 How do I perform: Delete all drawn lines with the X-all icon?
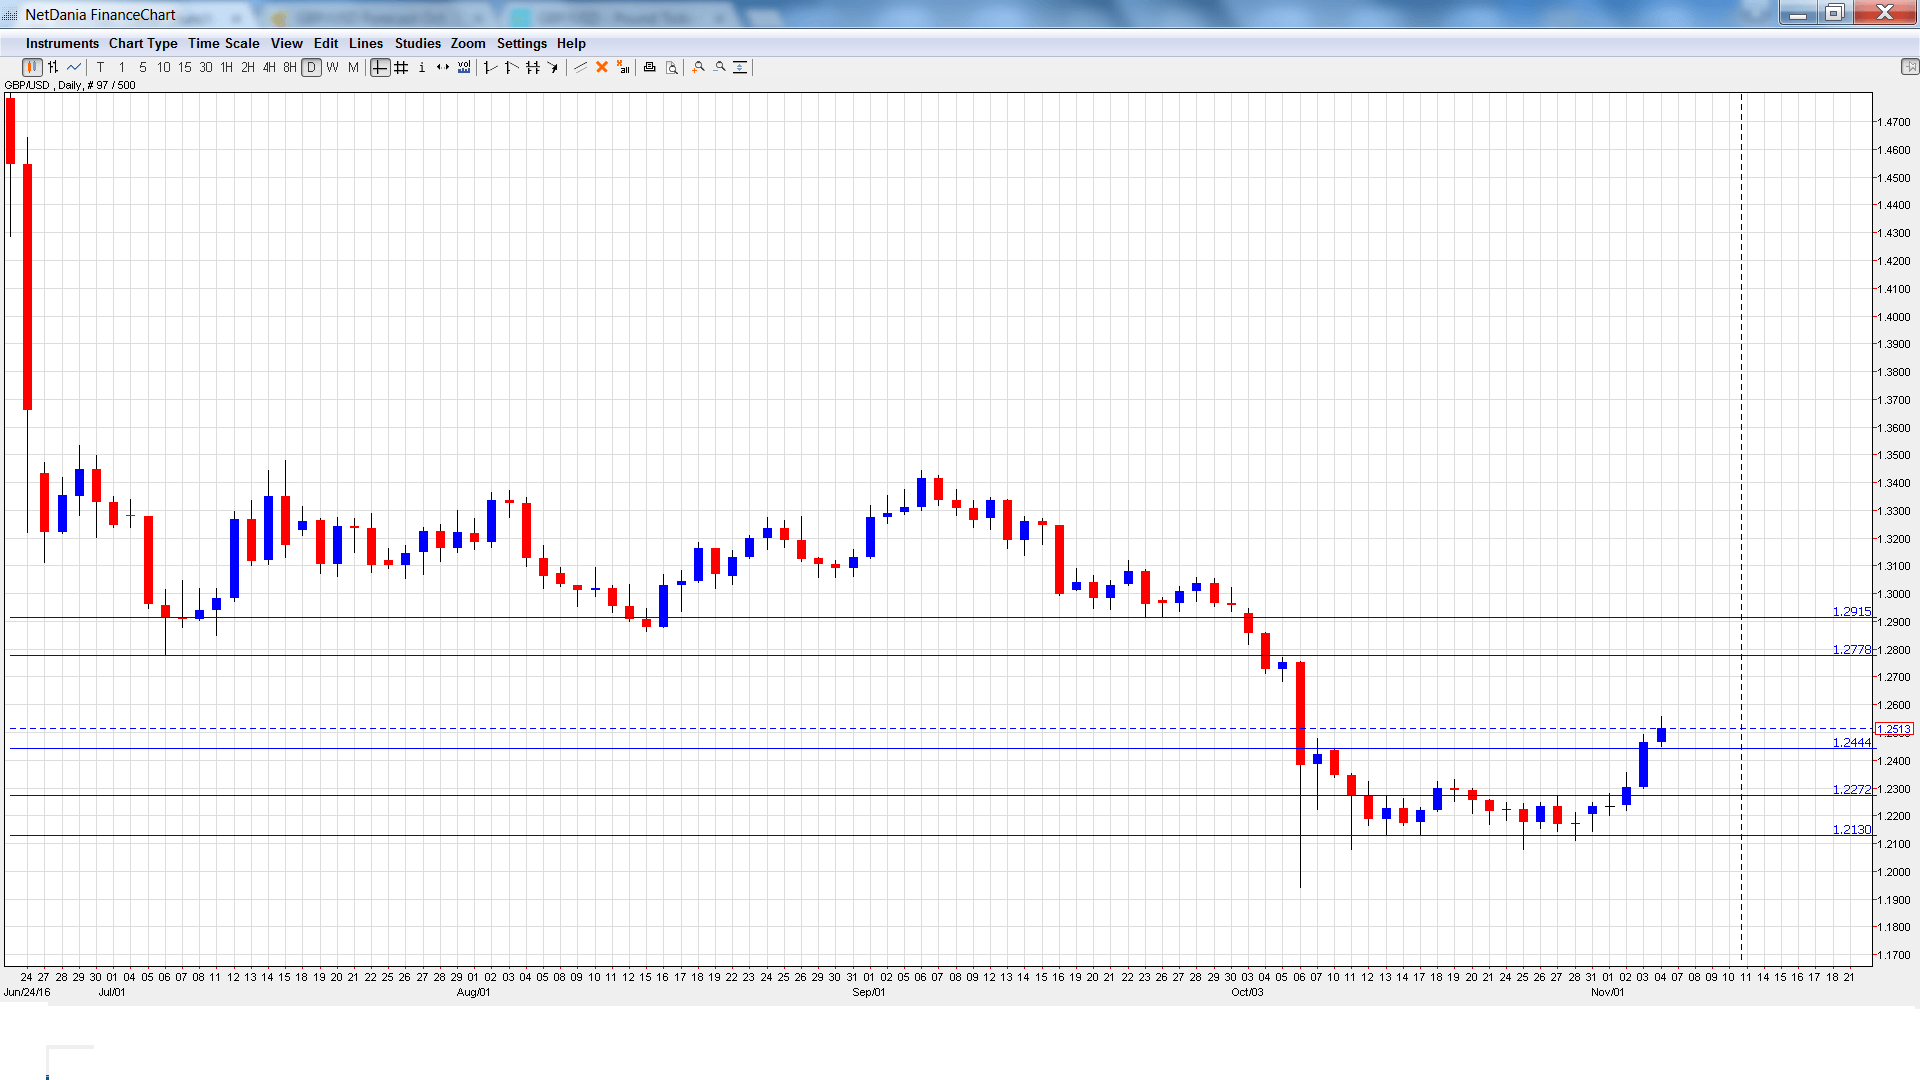point(623,67)
